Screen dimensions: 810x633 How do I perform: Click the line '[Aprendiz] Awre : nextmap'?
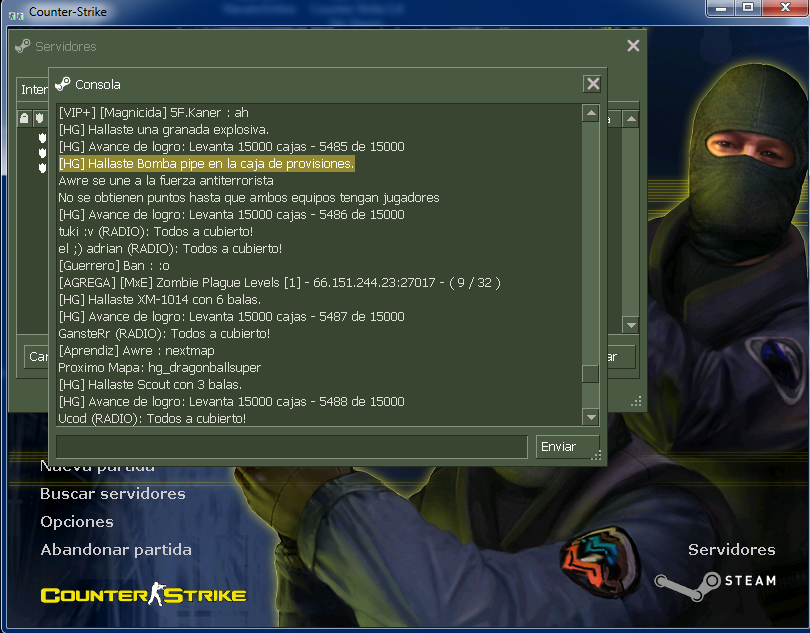pyautogui.click(x=136, y=350)
